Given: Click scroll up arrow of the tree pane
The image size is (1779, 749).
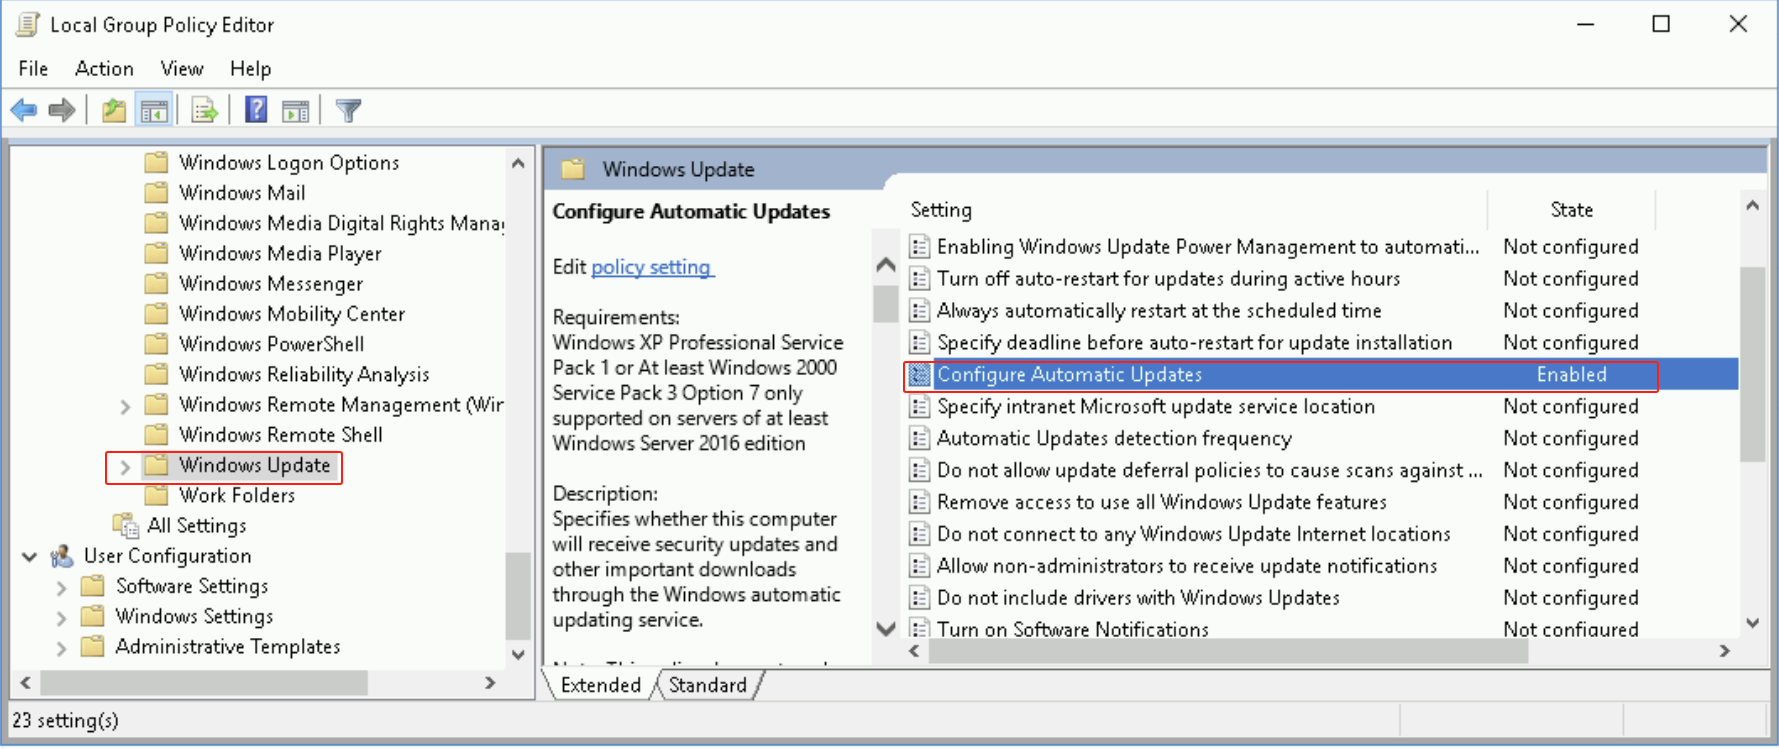Looking at the screenshot, I should pos(518,163).
